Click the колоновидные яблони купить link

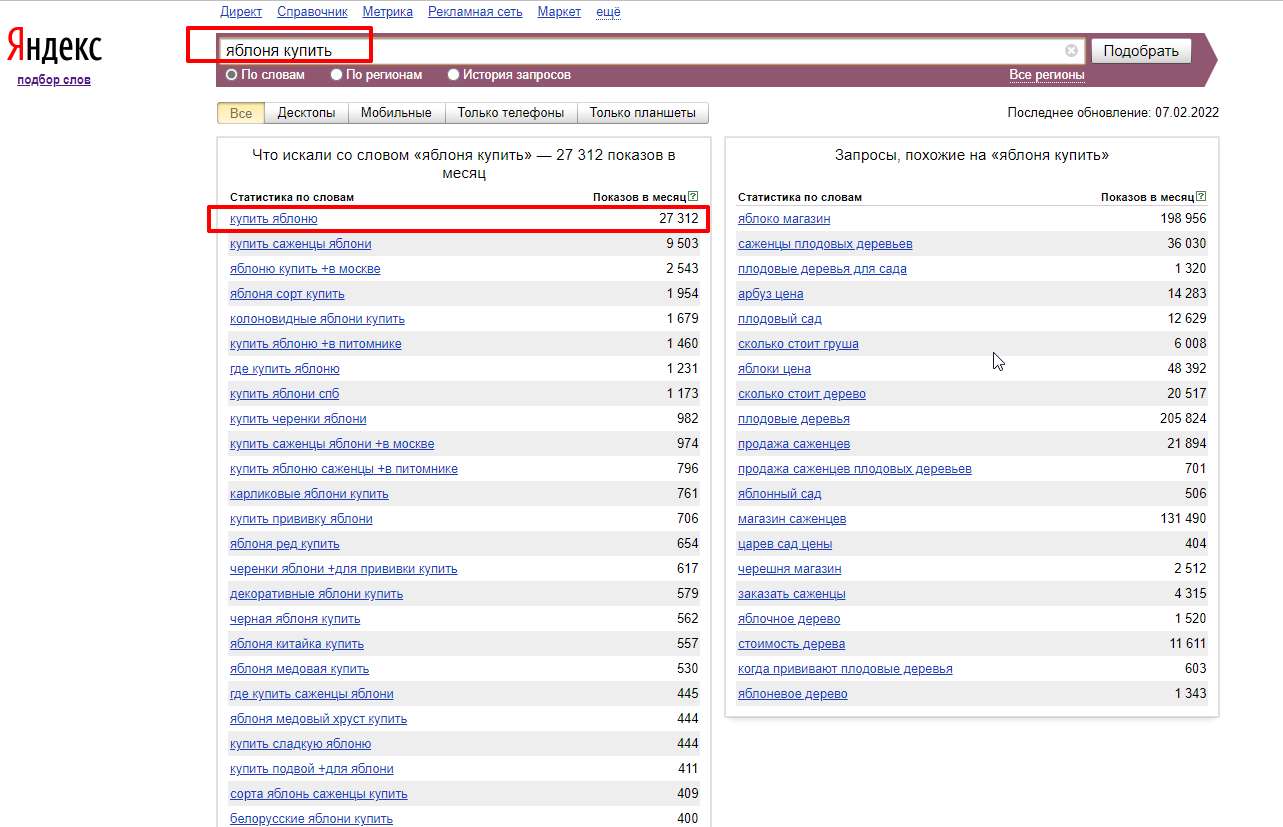click(317, 319)
